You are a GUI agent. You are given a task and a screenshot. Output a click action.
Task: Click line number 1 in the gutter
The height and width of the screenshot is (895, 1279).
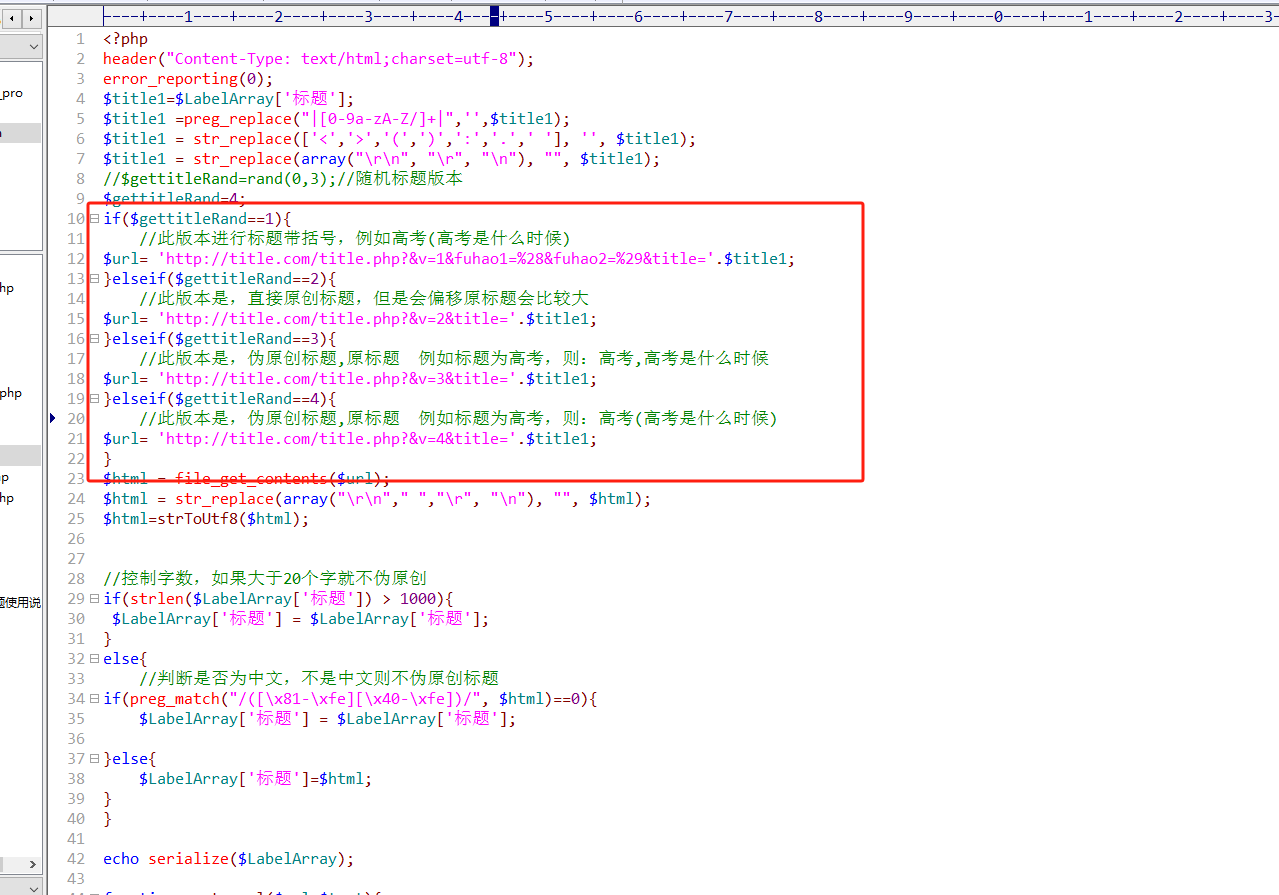click(81, 38)
